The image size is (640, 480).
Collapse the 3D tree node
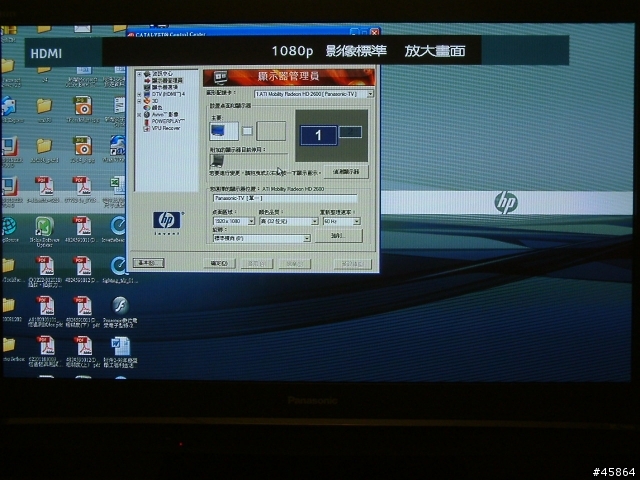139,101
